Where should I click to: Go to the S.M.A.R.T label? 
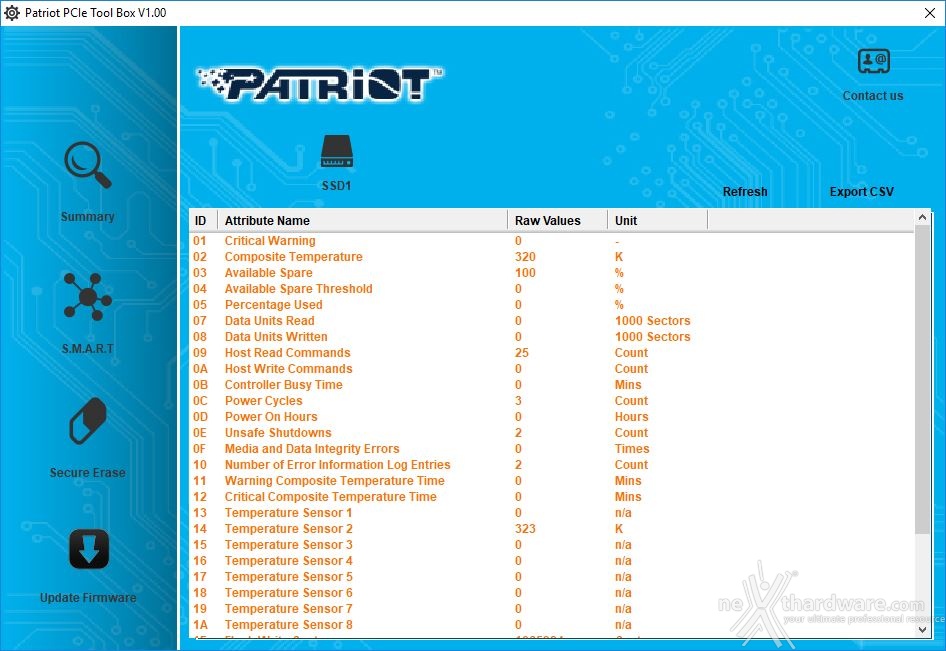click(87, 348)
